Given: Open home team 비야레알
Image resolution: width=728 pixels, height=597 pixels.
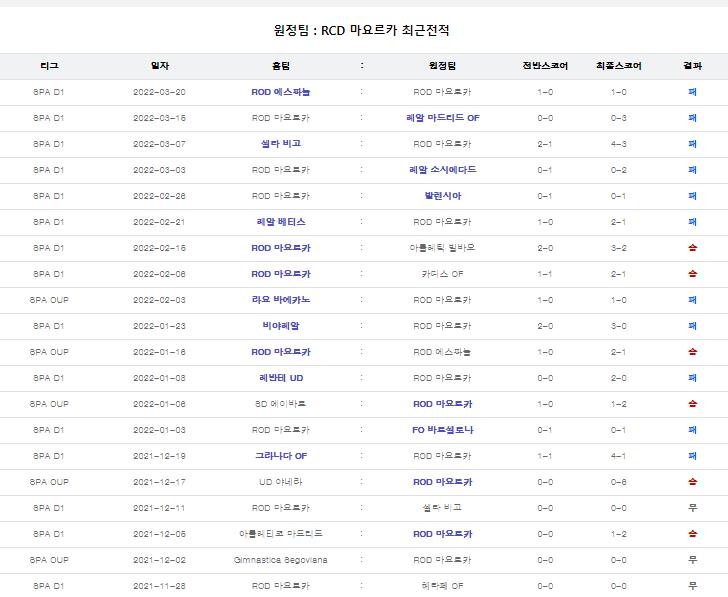Looking at the screenshot, I should 281,326.
